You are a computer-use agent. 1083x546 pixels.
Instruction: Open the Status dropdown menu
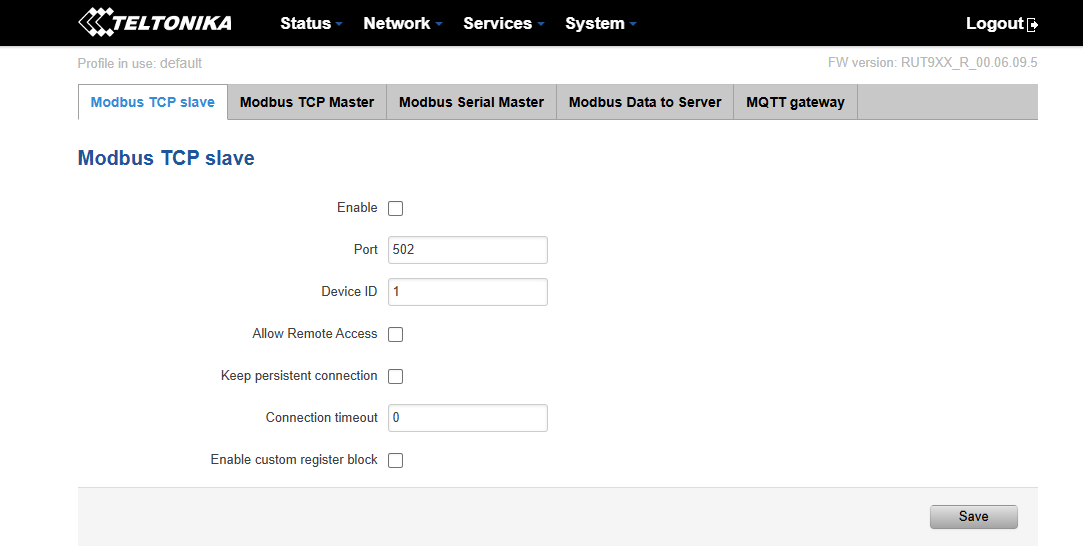(x=311, y=23)
